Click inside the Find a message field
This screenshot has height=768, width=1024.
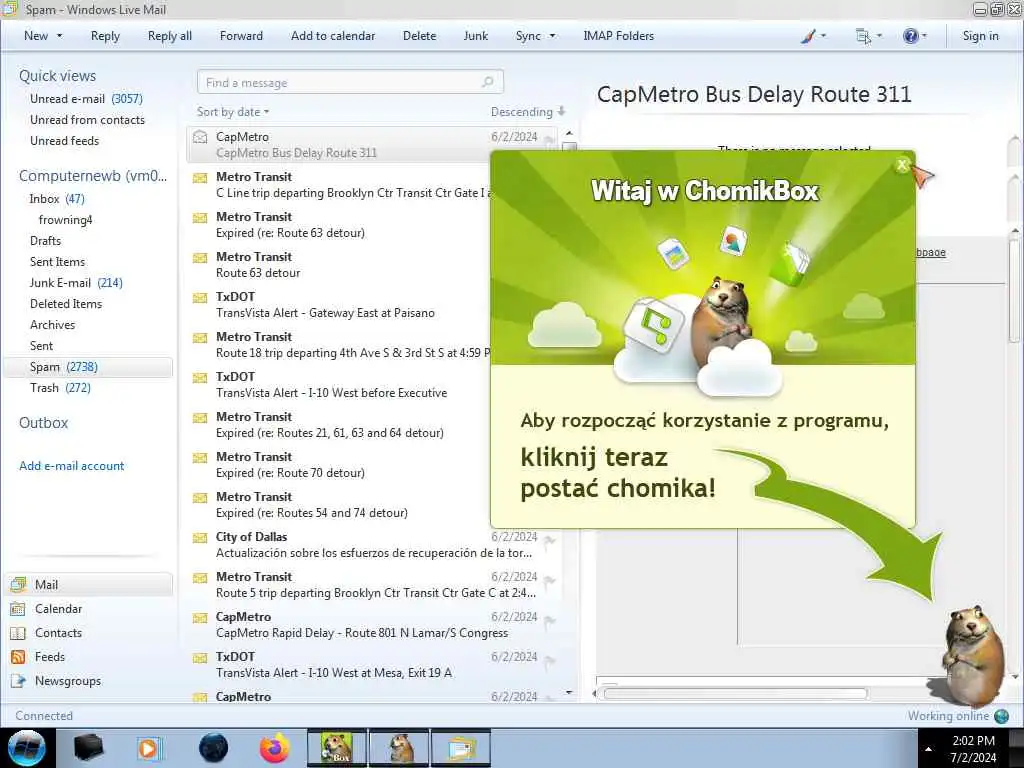350,82
